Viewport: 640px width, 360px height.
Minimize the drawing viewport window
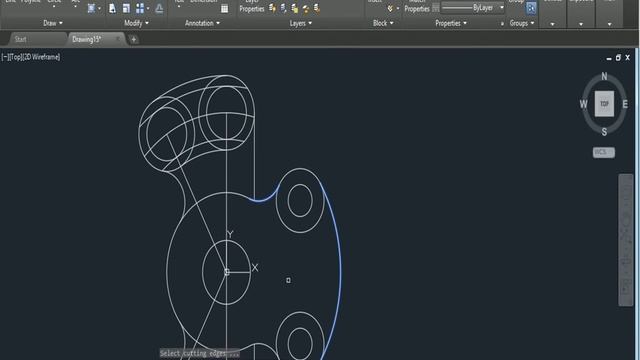click(609, 58)
